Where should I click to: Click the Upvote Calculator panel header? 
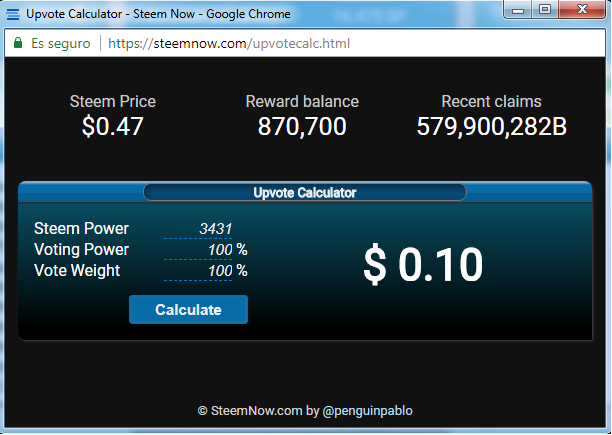(305, 192)
